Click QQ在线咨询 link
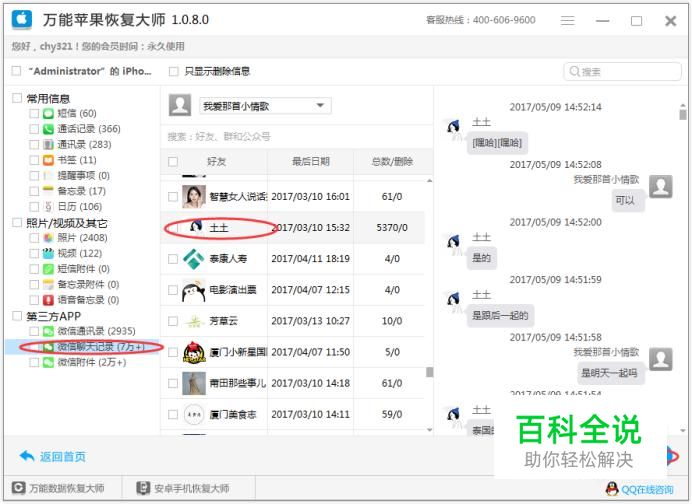The width and height of the screenshot is (692, 504). click(647, 489)
